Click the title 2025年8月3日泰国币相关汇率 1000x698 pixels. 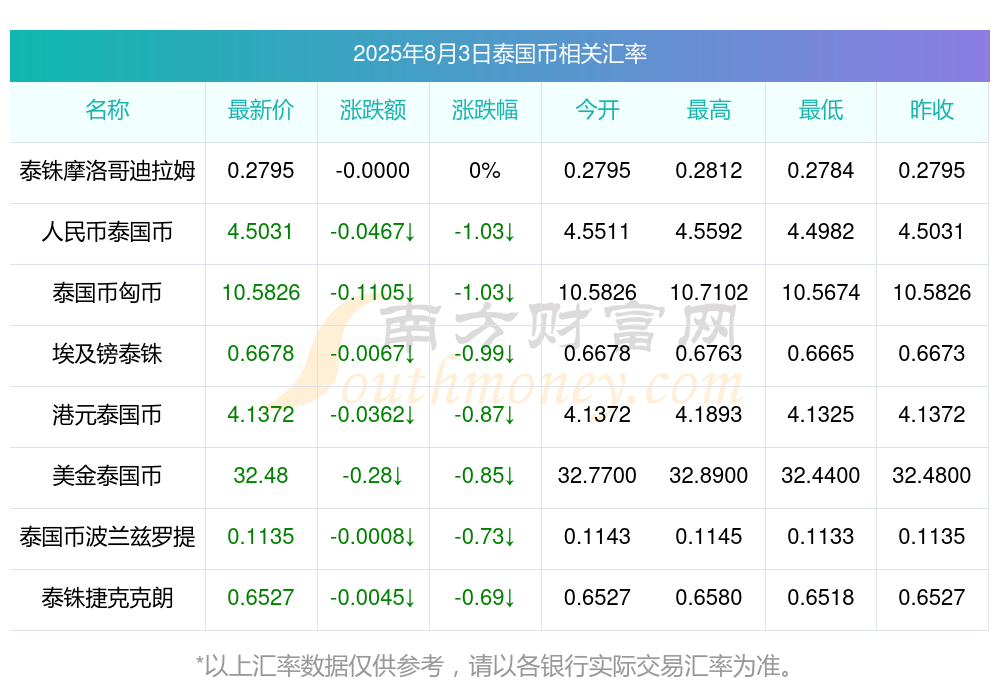click(500, 54)
